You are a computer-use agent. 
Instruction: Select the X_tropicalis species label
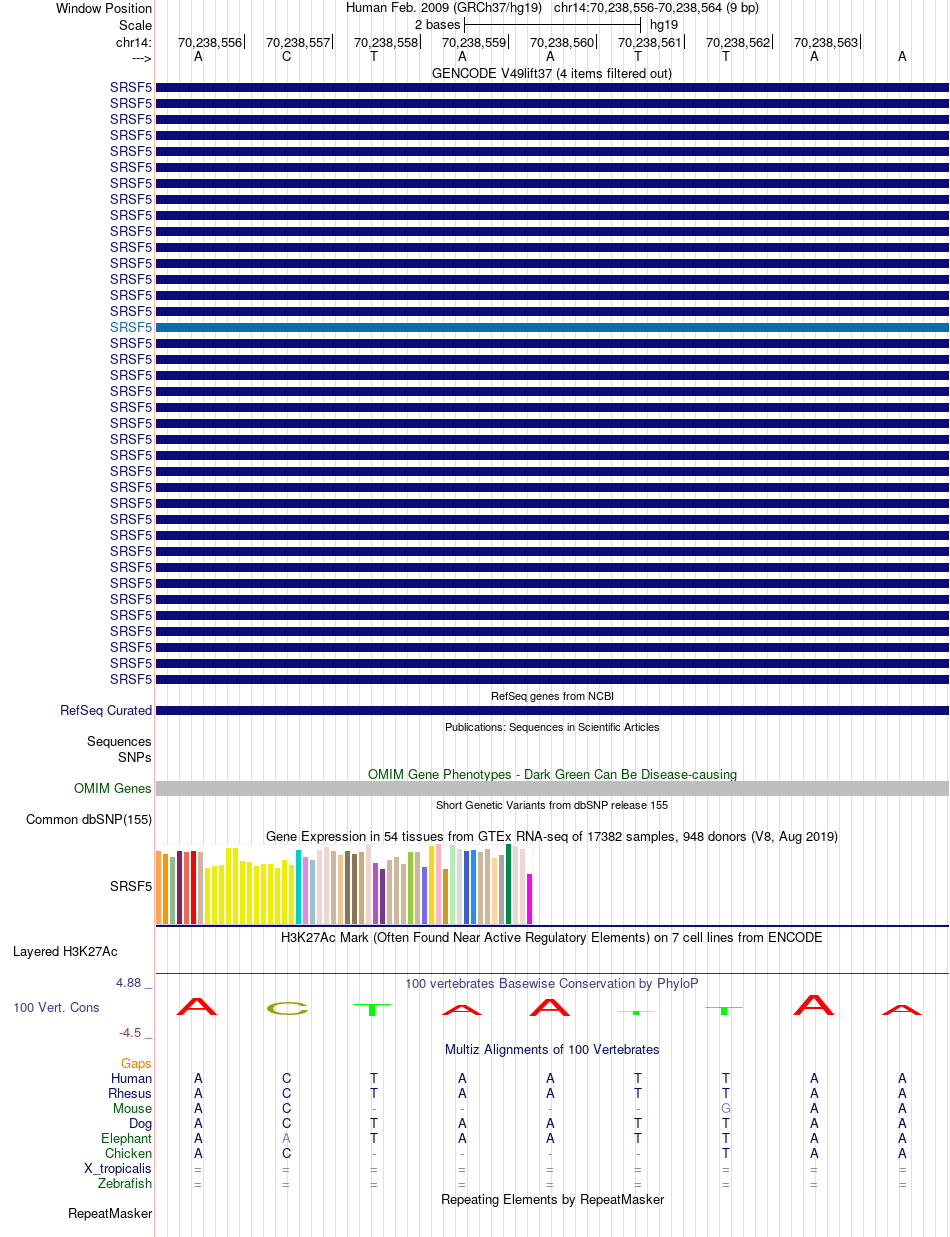[x=118, y=1168]
